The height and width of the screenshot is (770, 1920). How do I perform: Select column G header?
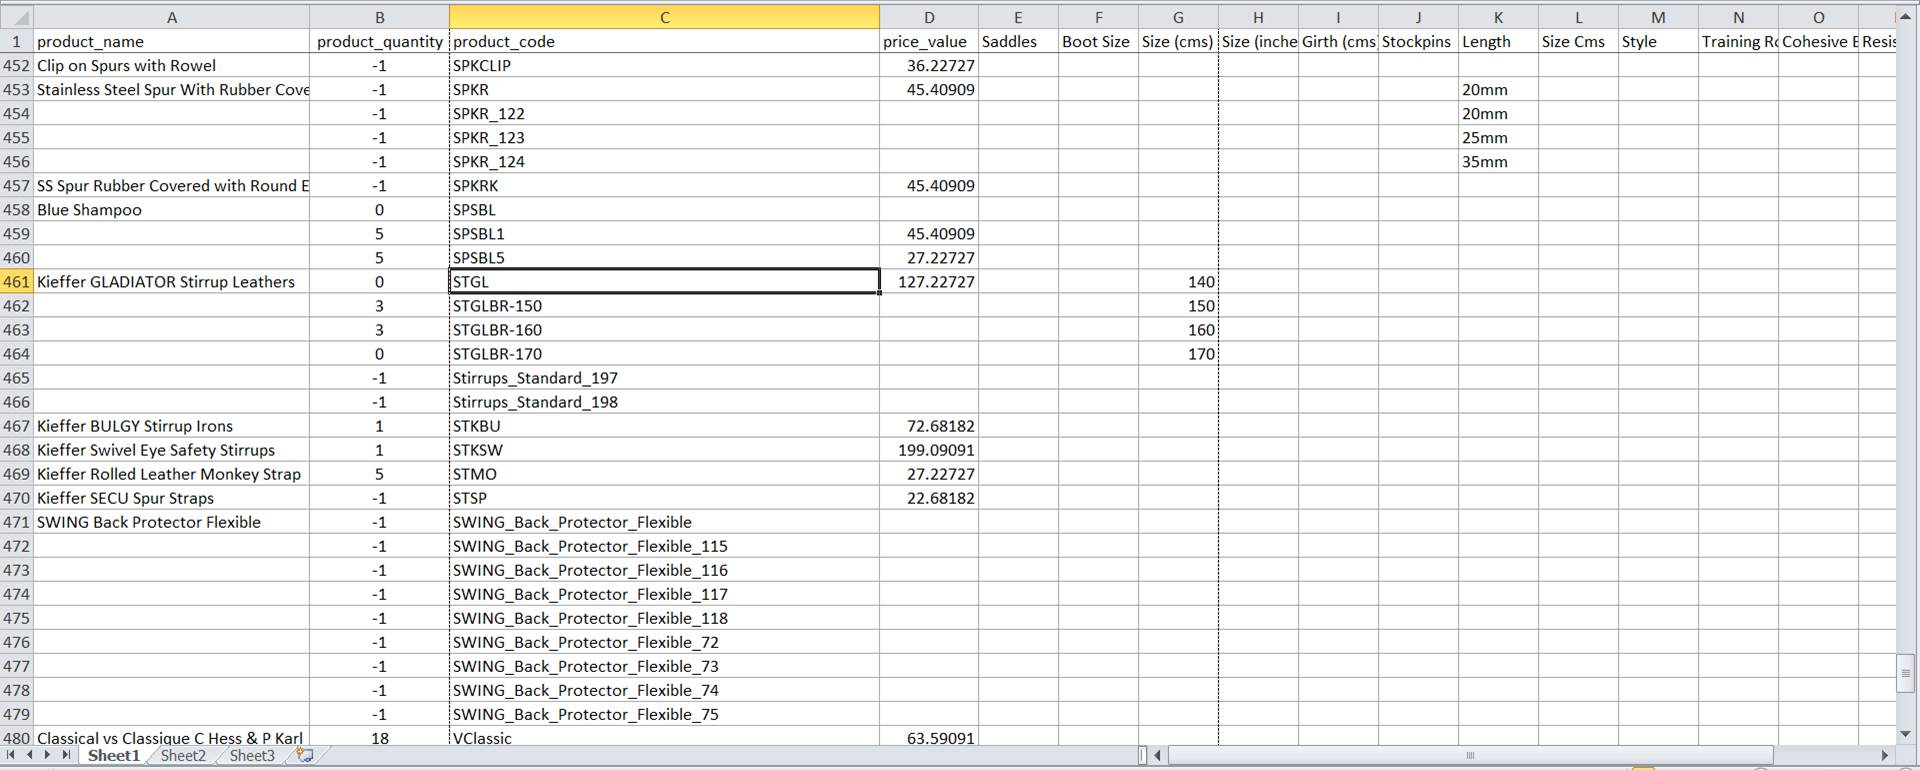(1178, 17)
